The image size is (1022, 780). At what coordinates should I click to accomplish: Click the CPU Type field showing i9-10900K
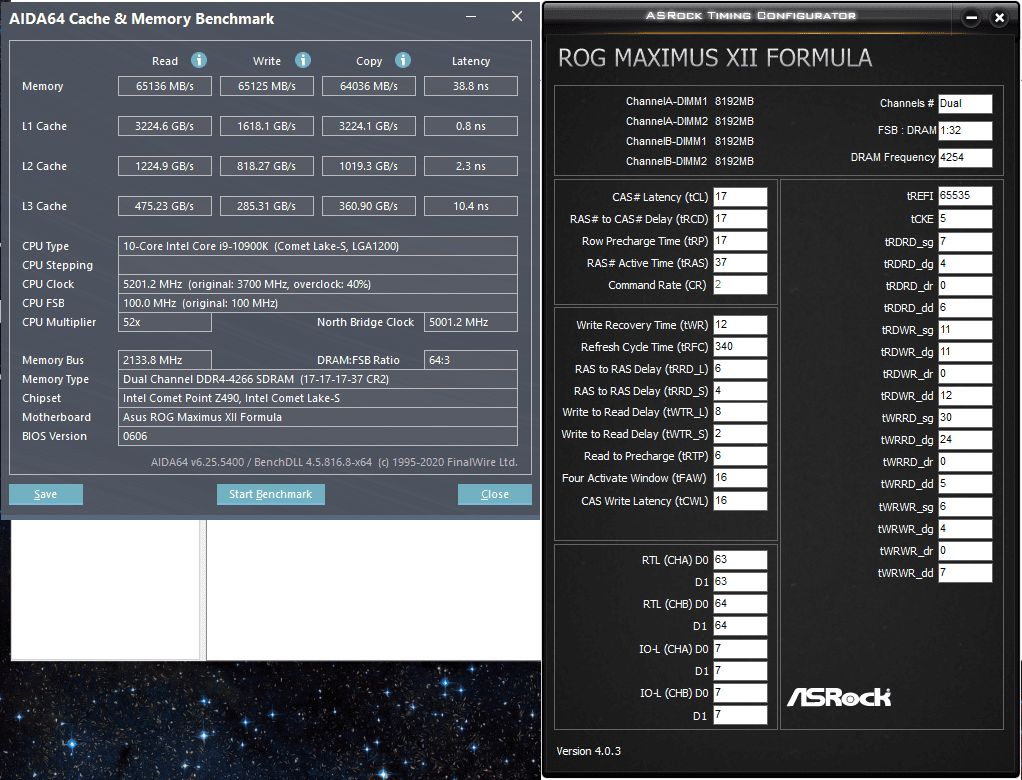tap(318, 246)
